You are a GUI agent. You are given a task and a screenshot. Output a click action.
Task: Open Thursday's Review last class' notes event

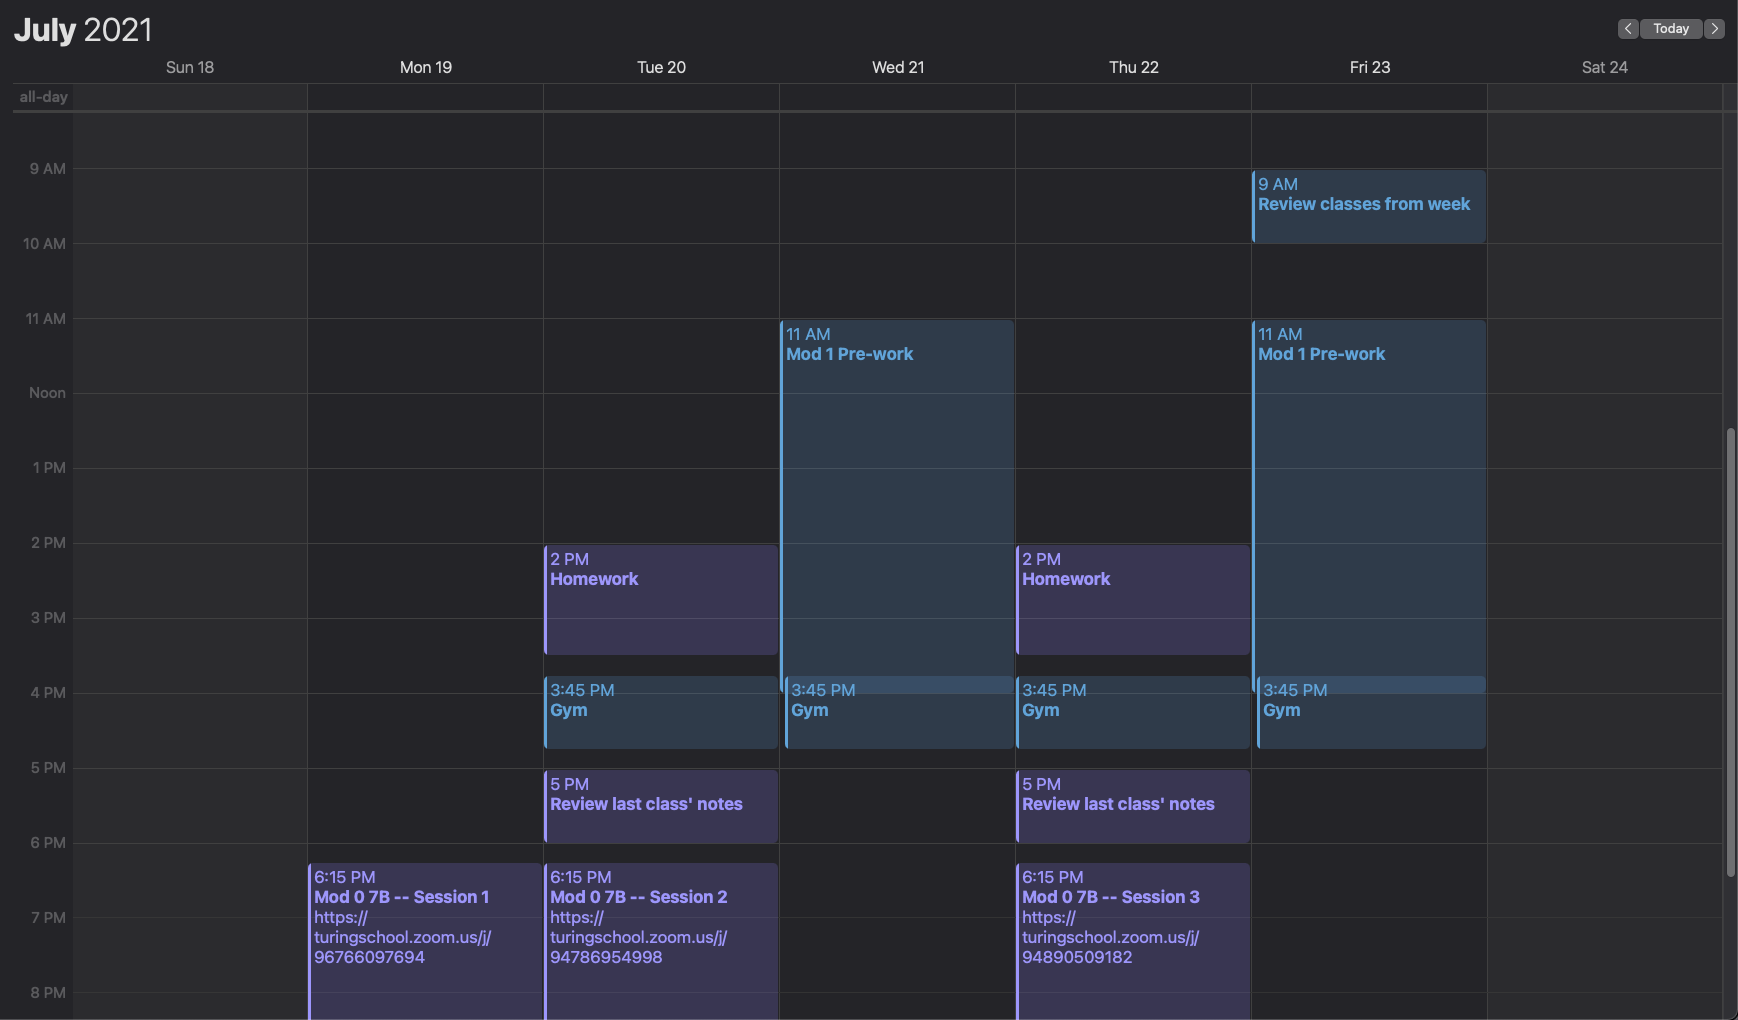(x=1133, y=806)
